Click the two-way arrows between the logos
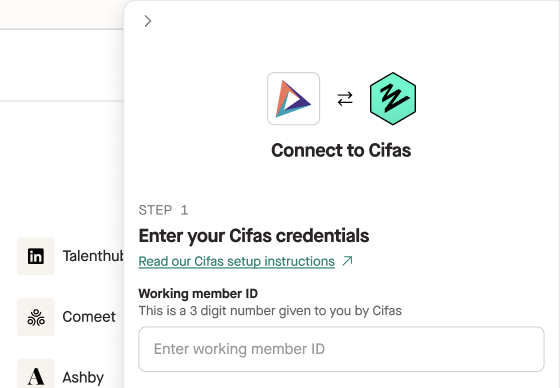 click(x=345, y=99)
